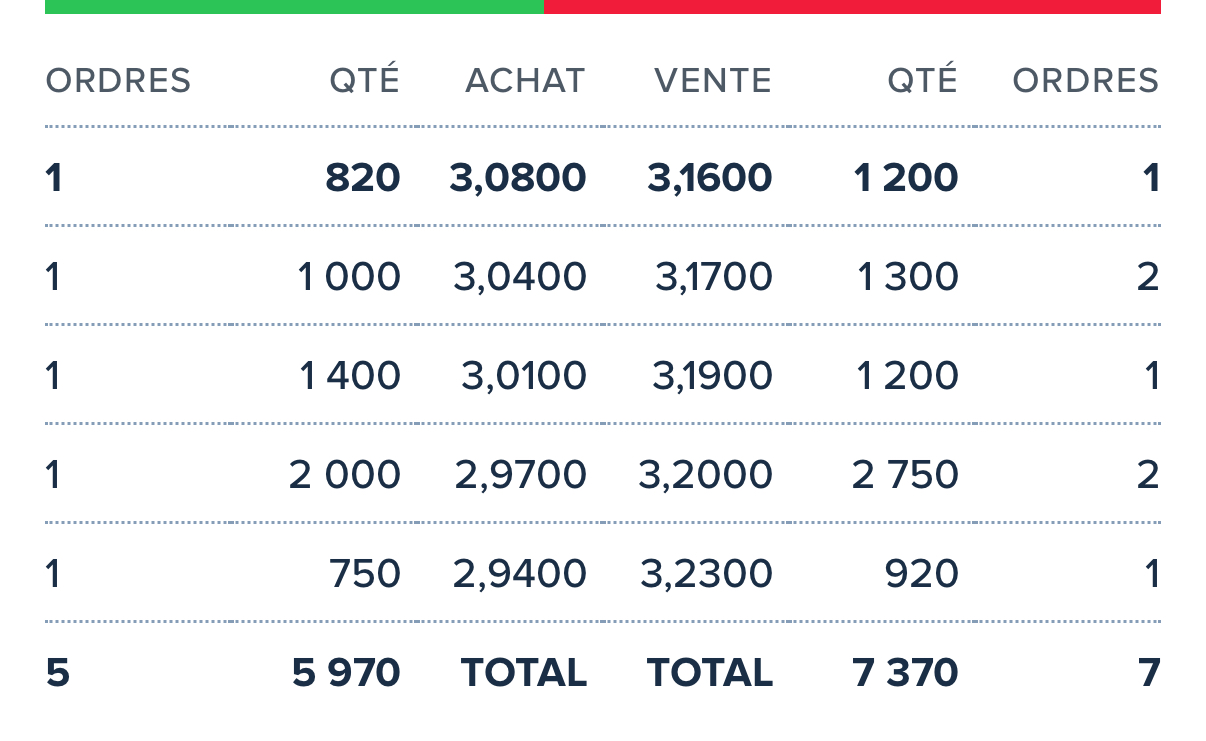Click the red sell-side portion of the bar

tap(852, 6)
